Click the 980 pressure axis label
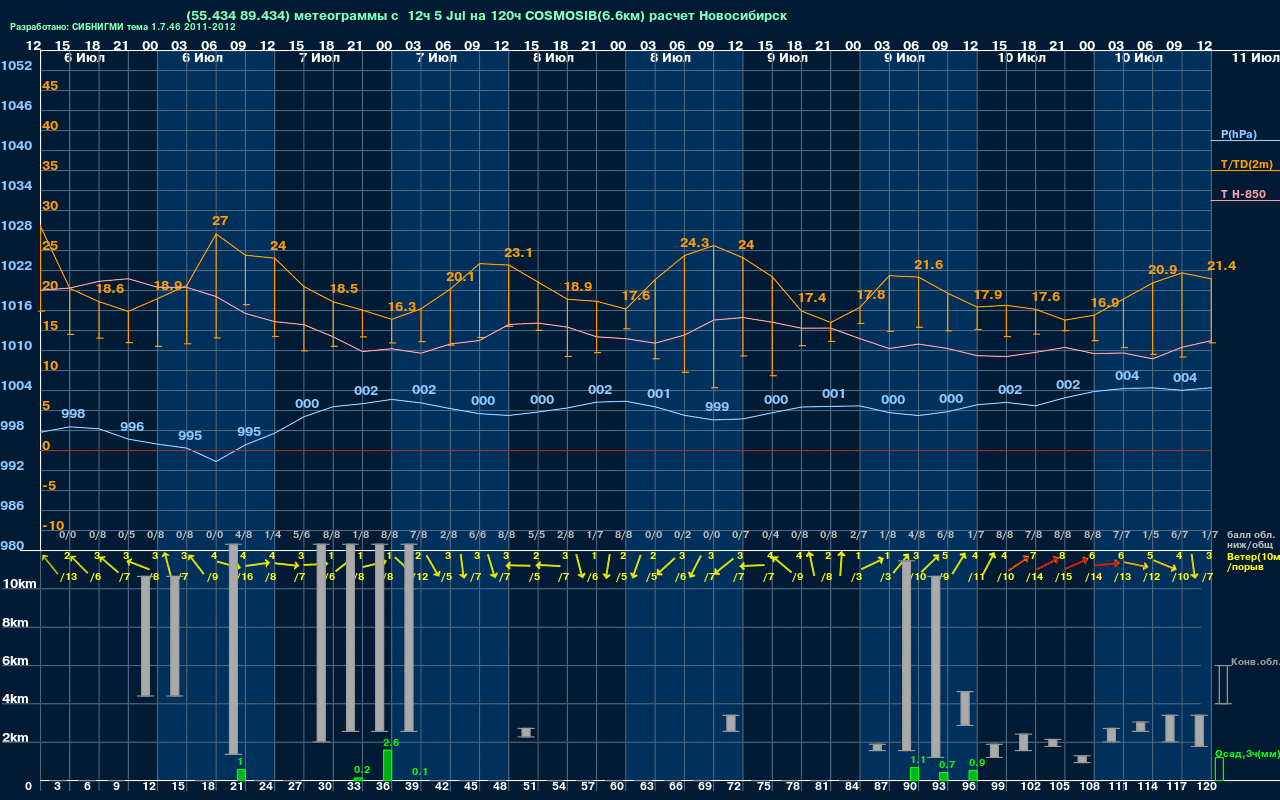This screenshot has height=800, width=1280. coord(12,546)
